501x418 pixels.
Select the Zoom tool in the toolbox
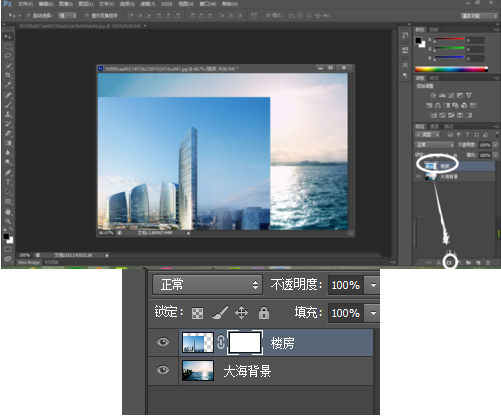point(8,221)
